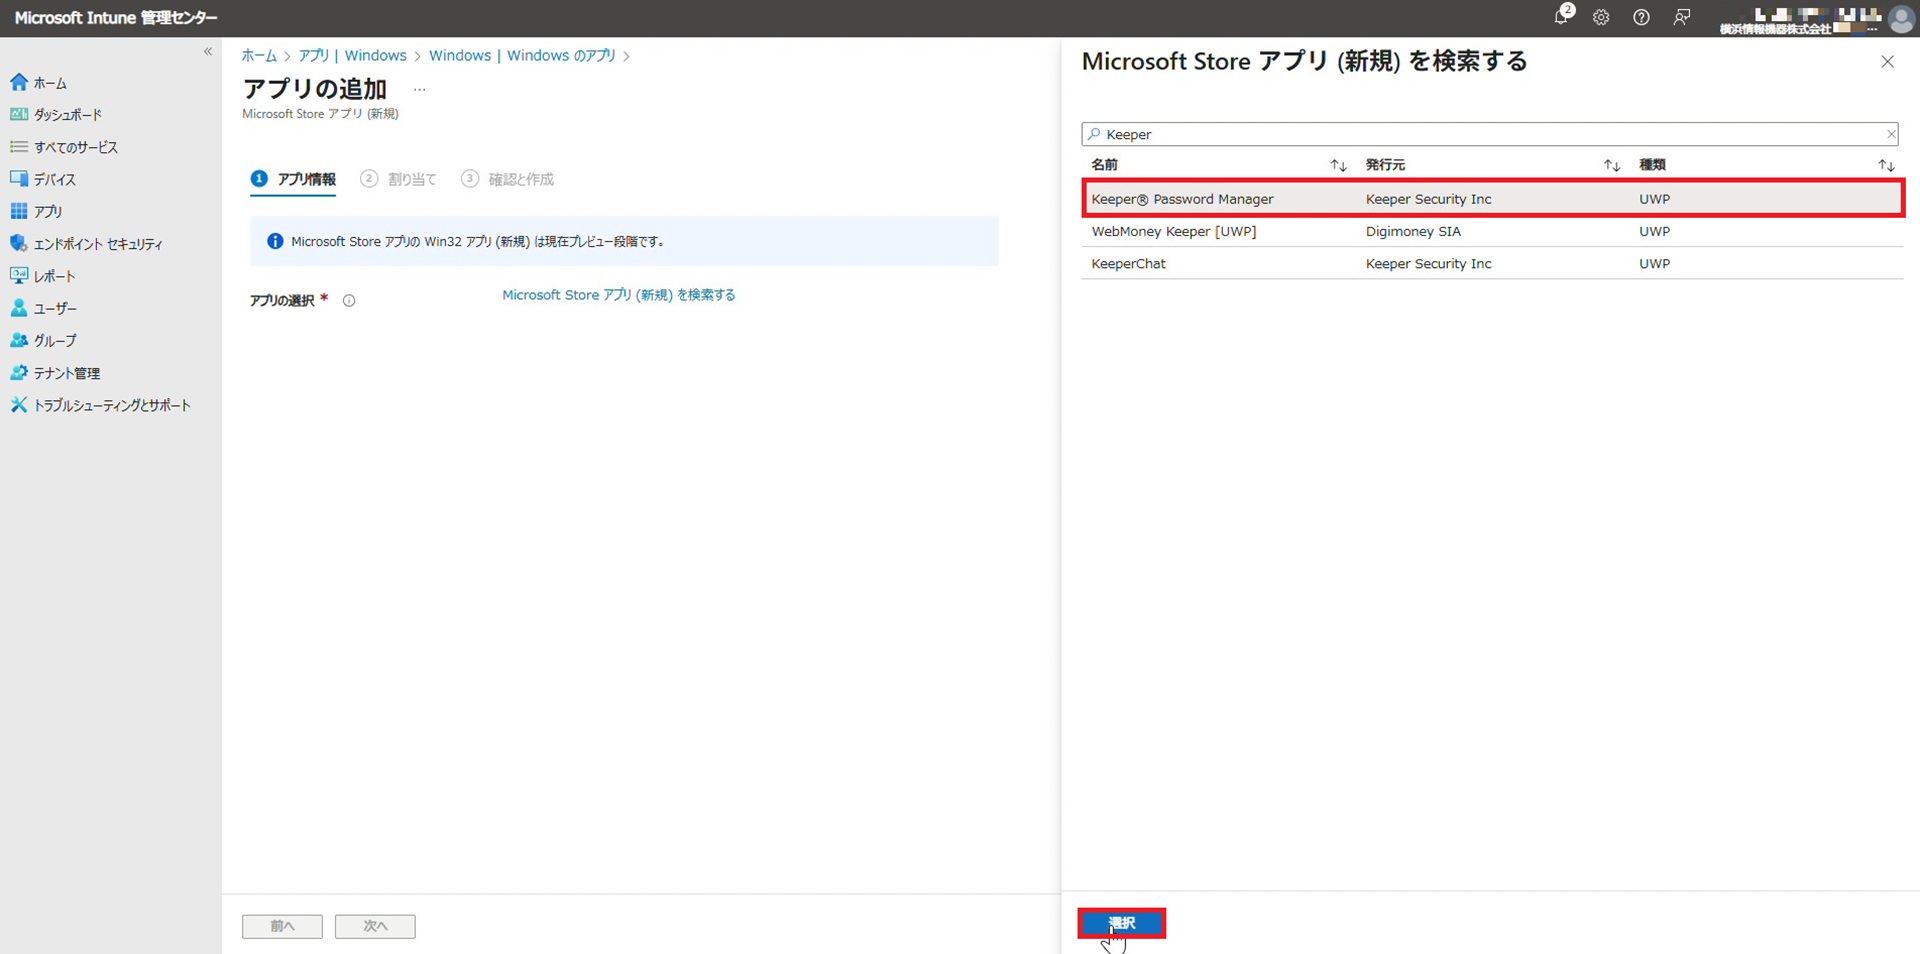Sort results by 発行元 column
This screenshot has height=954, width=1920.
click(1611, 165)
